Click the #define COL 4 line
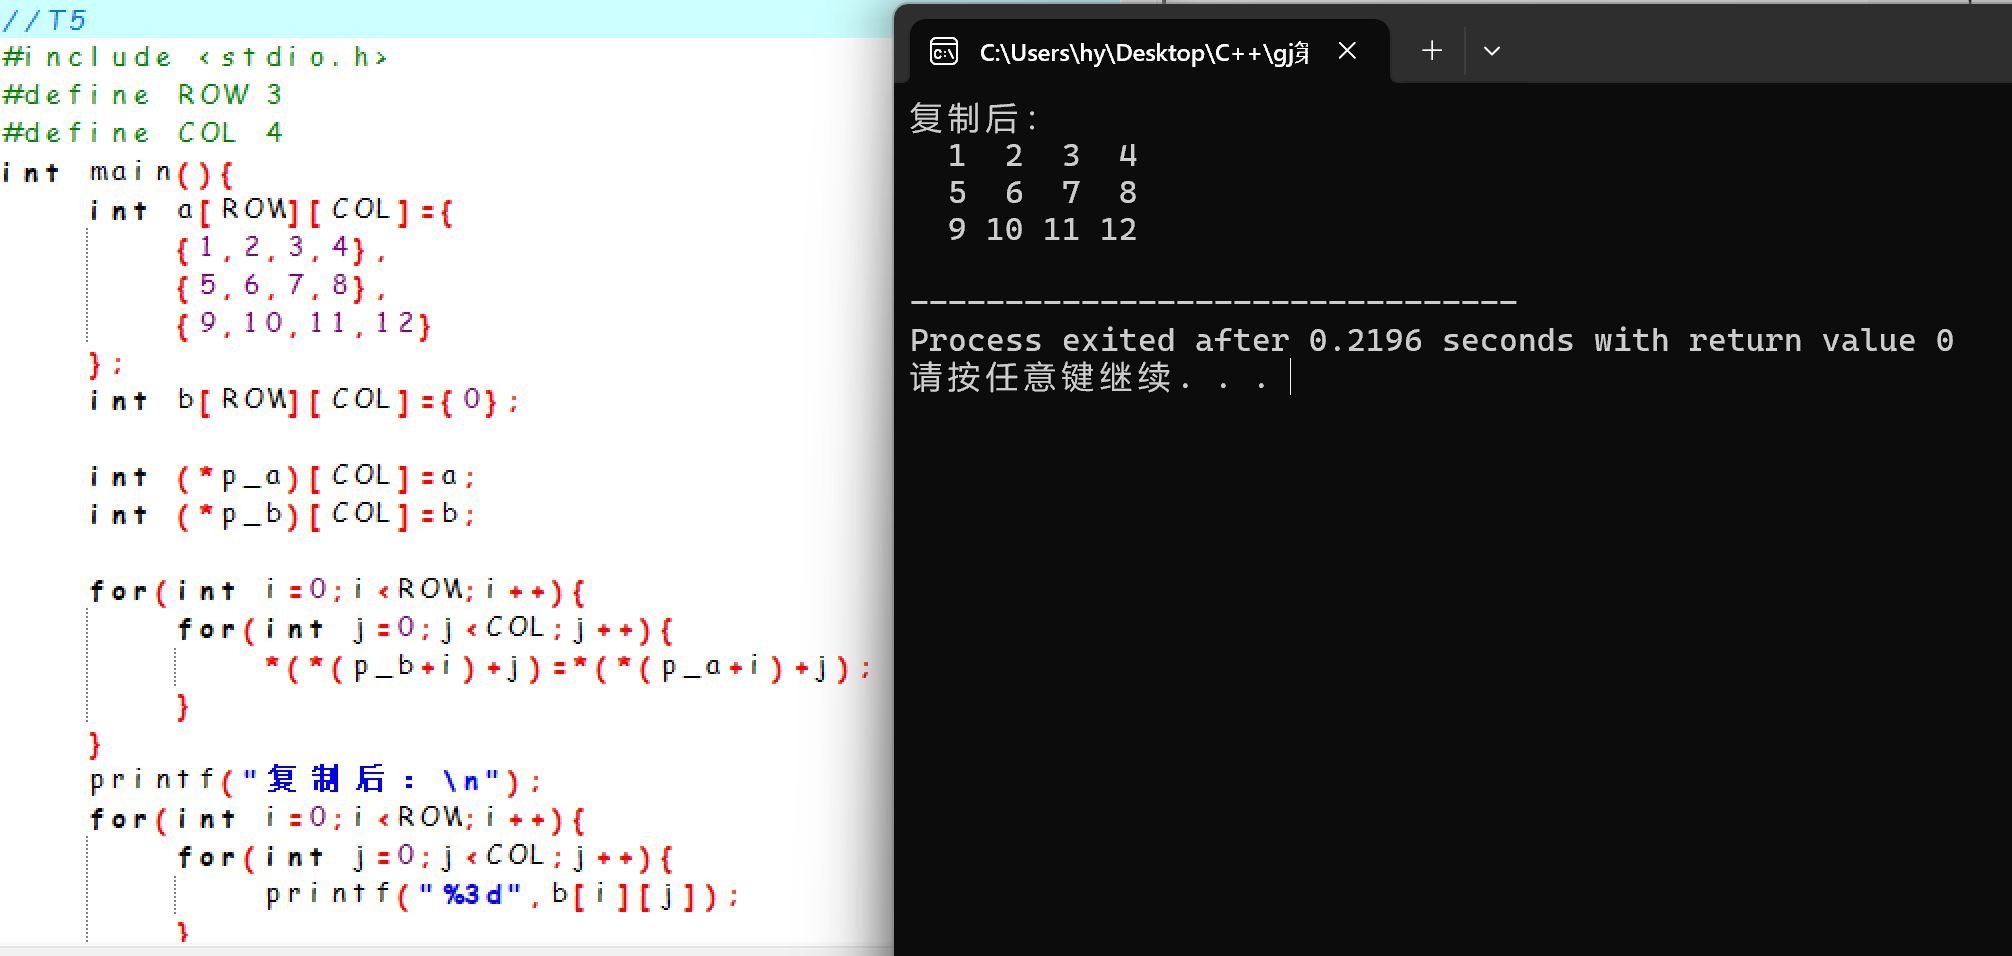2012x956 pixels. coord(142,133)
